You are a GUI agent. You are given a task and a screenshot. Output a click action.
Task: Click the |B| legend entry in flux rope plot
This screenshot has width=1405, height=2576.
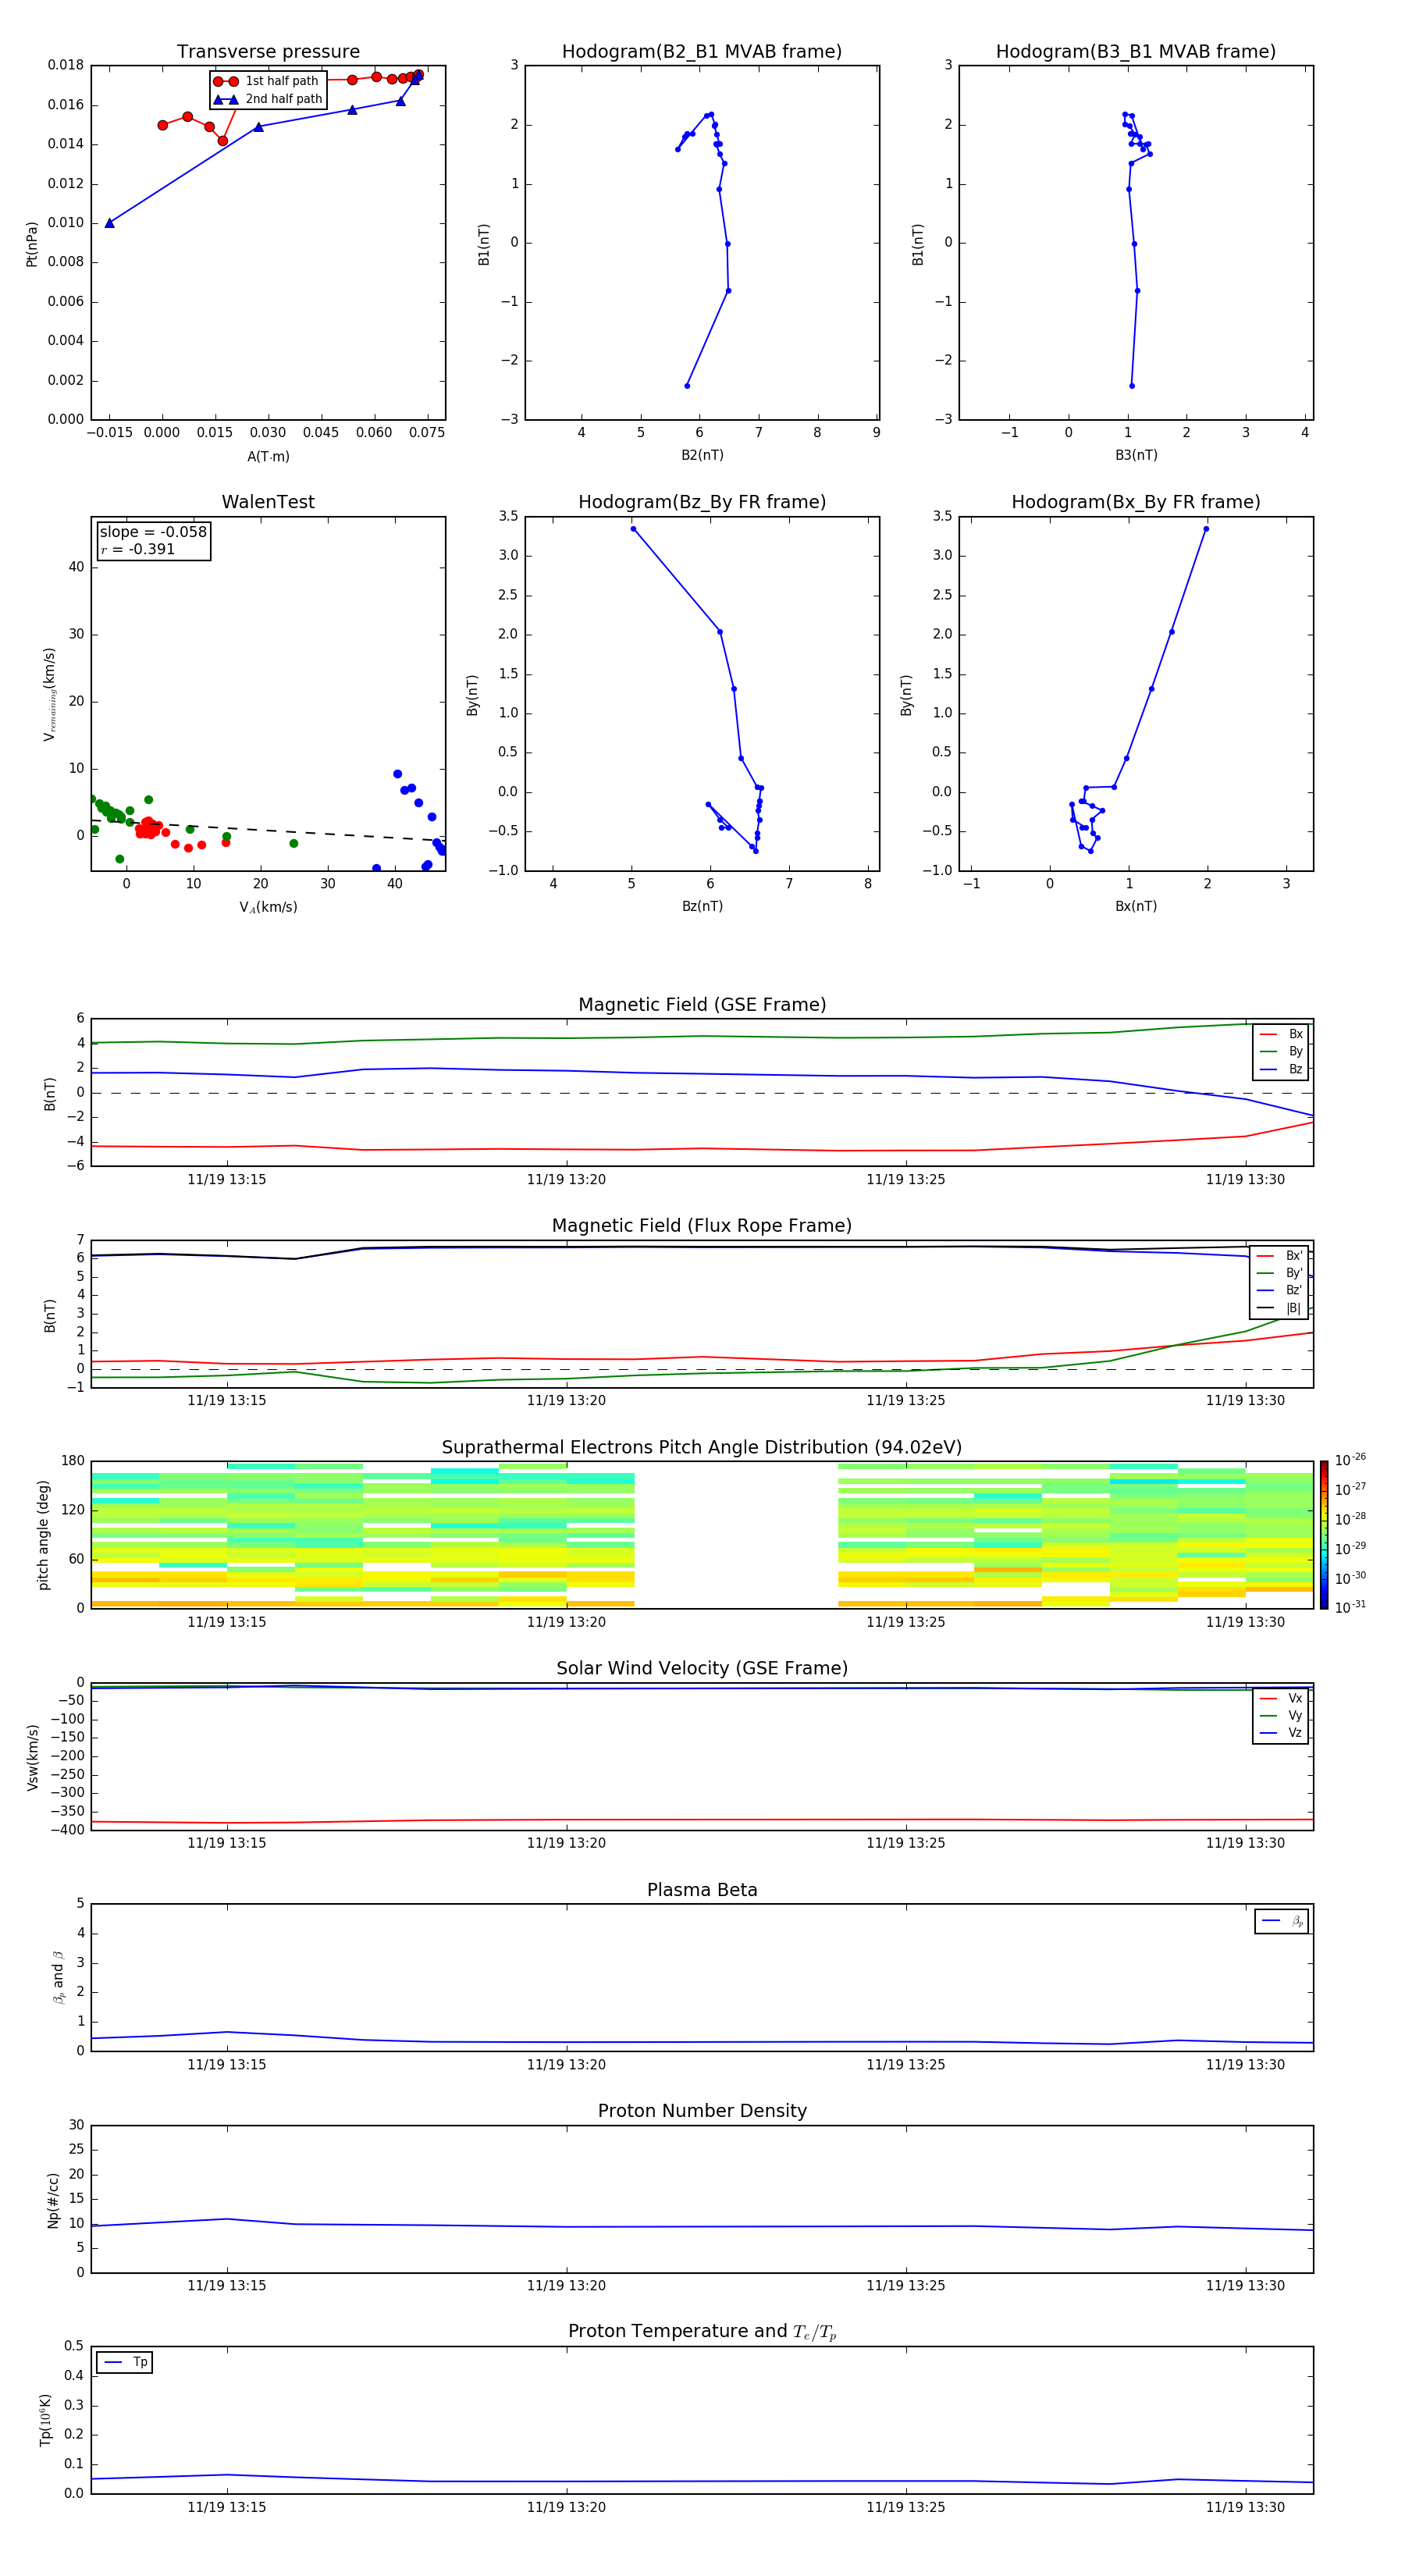(x=1279, y=1308)
